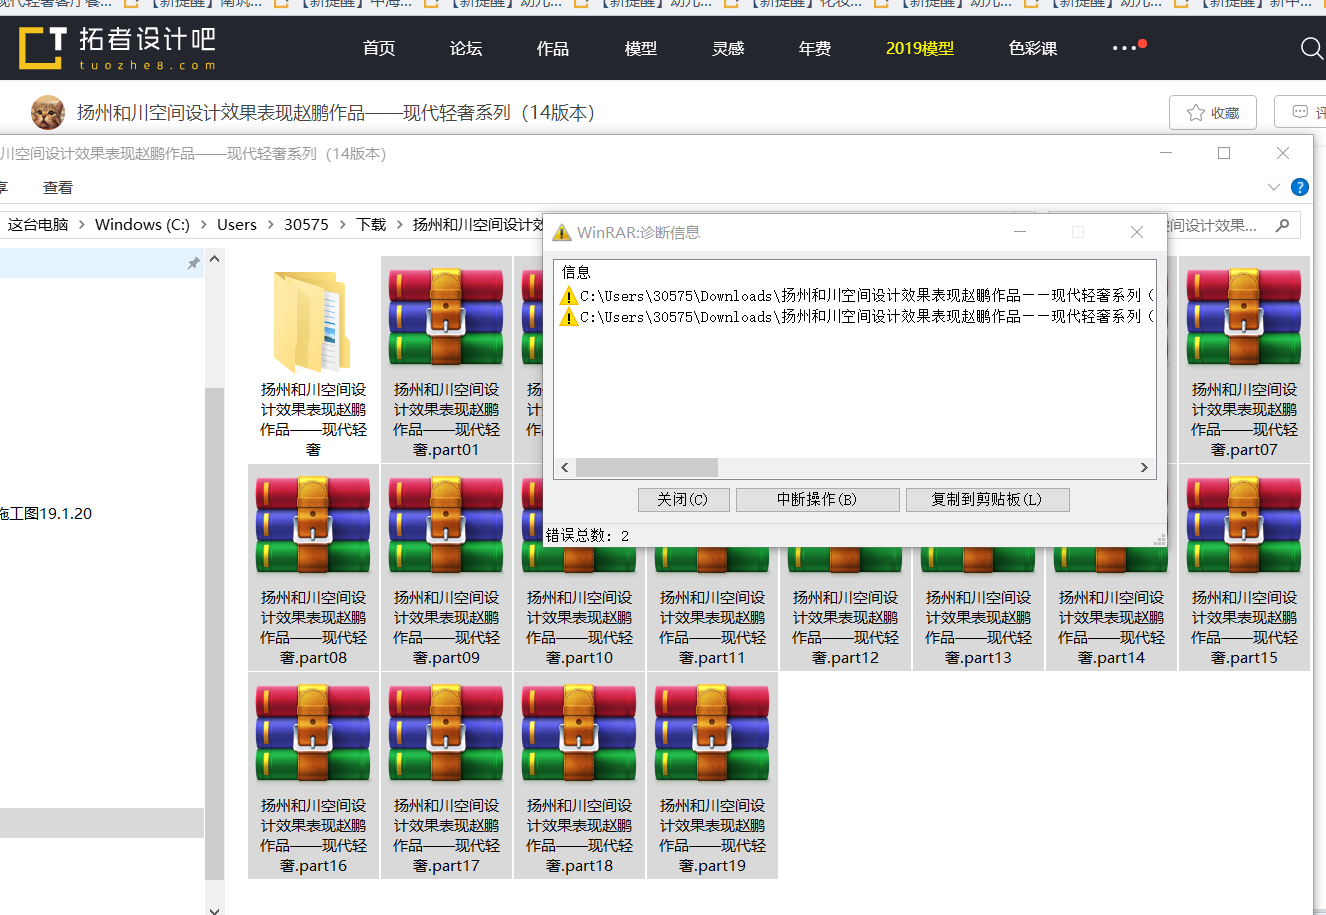The width and height of the screenshot is (1326, 915).
Task: Click navigation pane scroll up arrow
Action: [215, 258]
